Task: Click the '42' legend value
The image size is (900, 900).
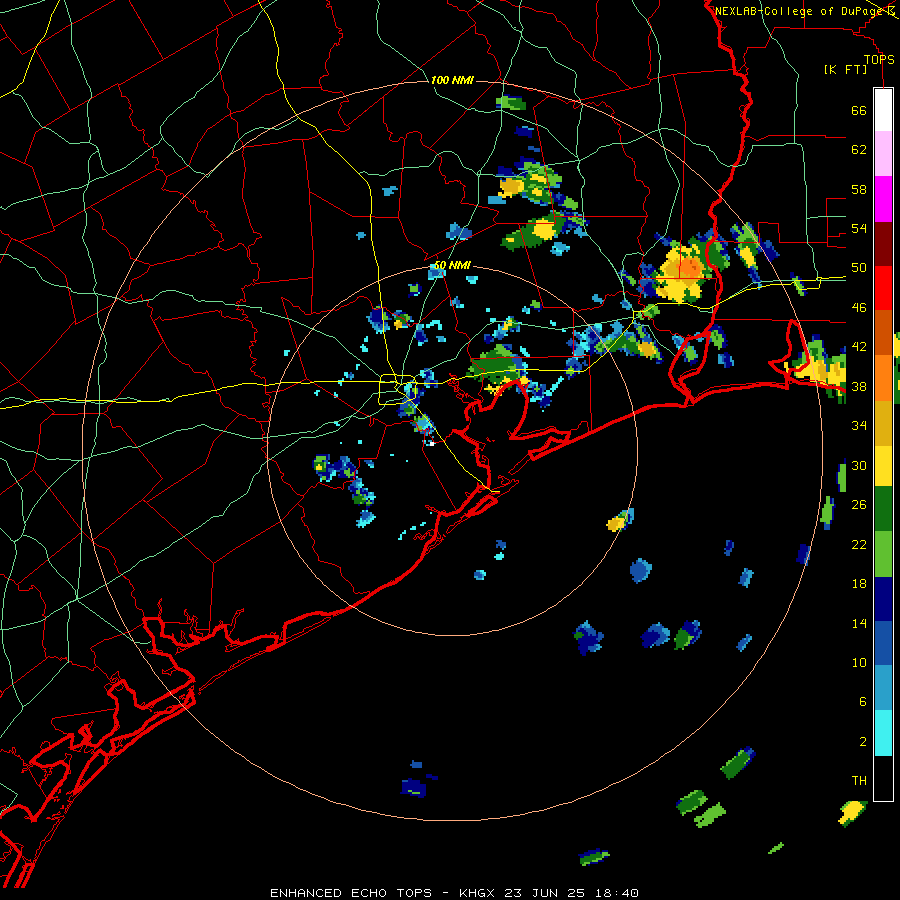Action: coord(859,347)
